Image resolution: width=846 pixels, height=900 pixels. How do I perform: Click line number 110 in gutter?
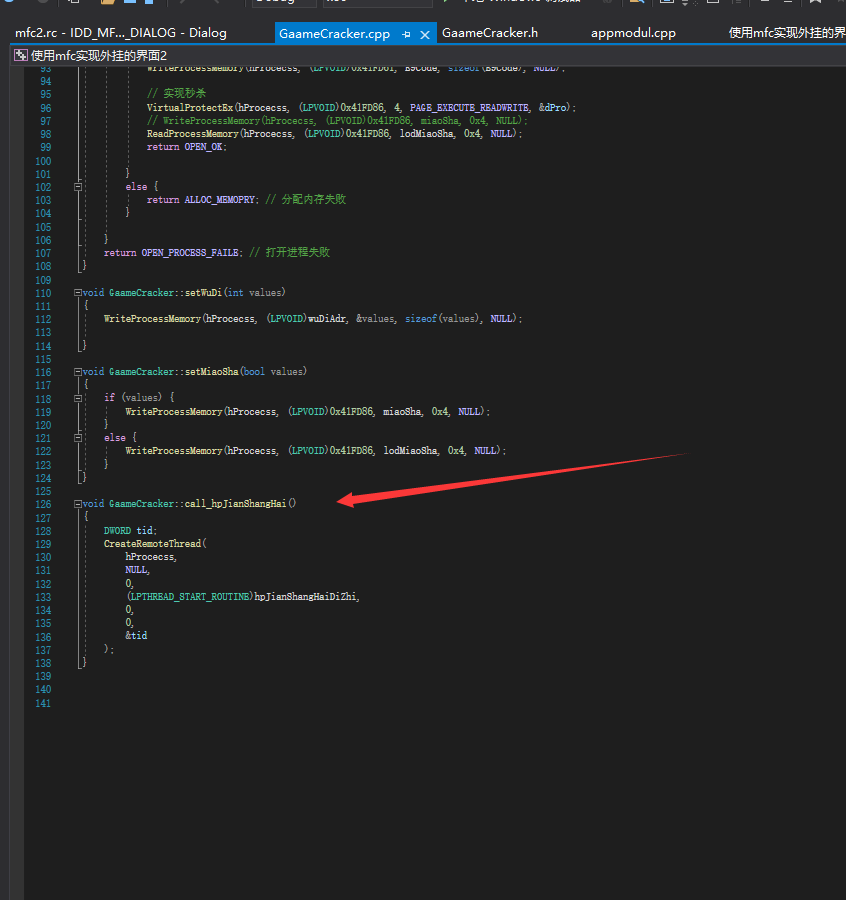[43, 293]
